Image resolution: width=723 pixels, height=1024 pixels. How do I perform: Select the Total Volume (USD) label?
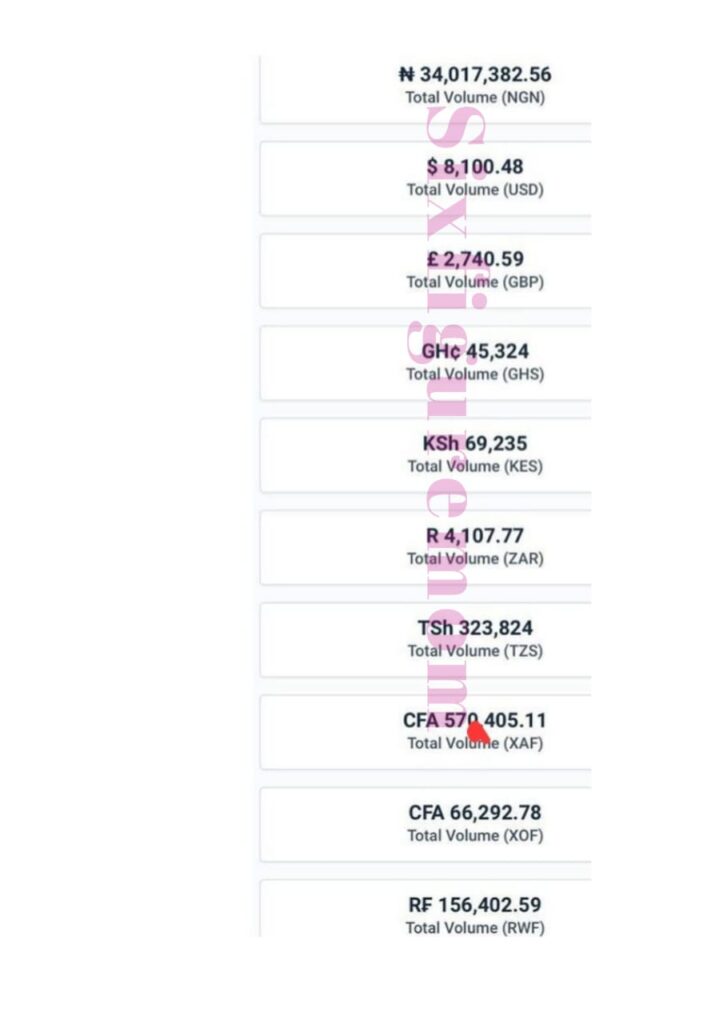pos(475,190)
